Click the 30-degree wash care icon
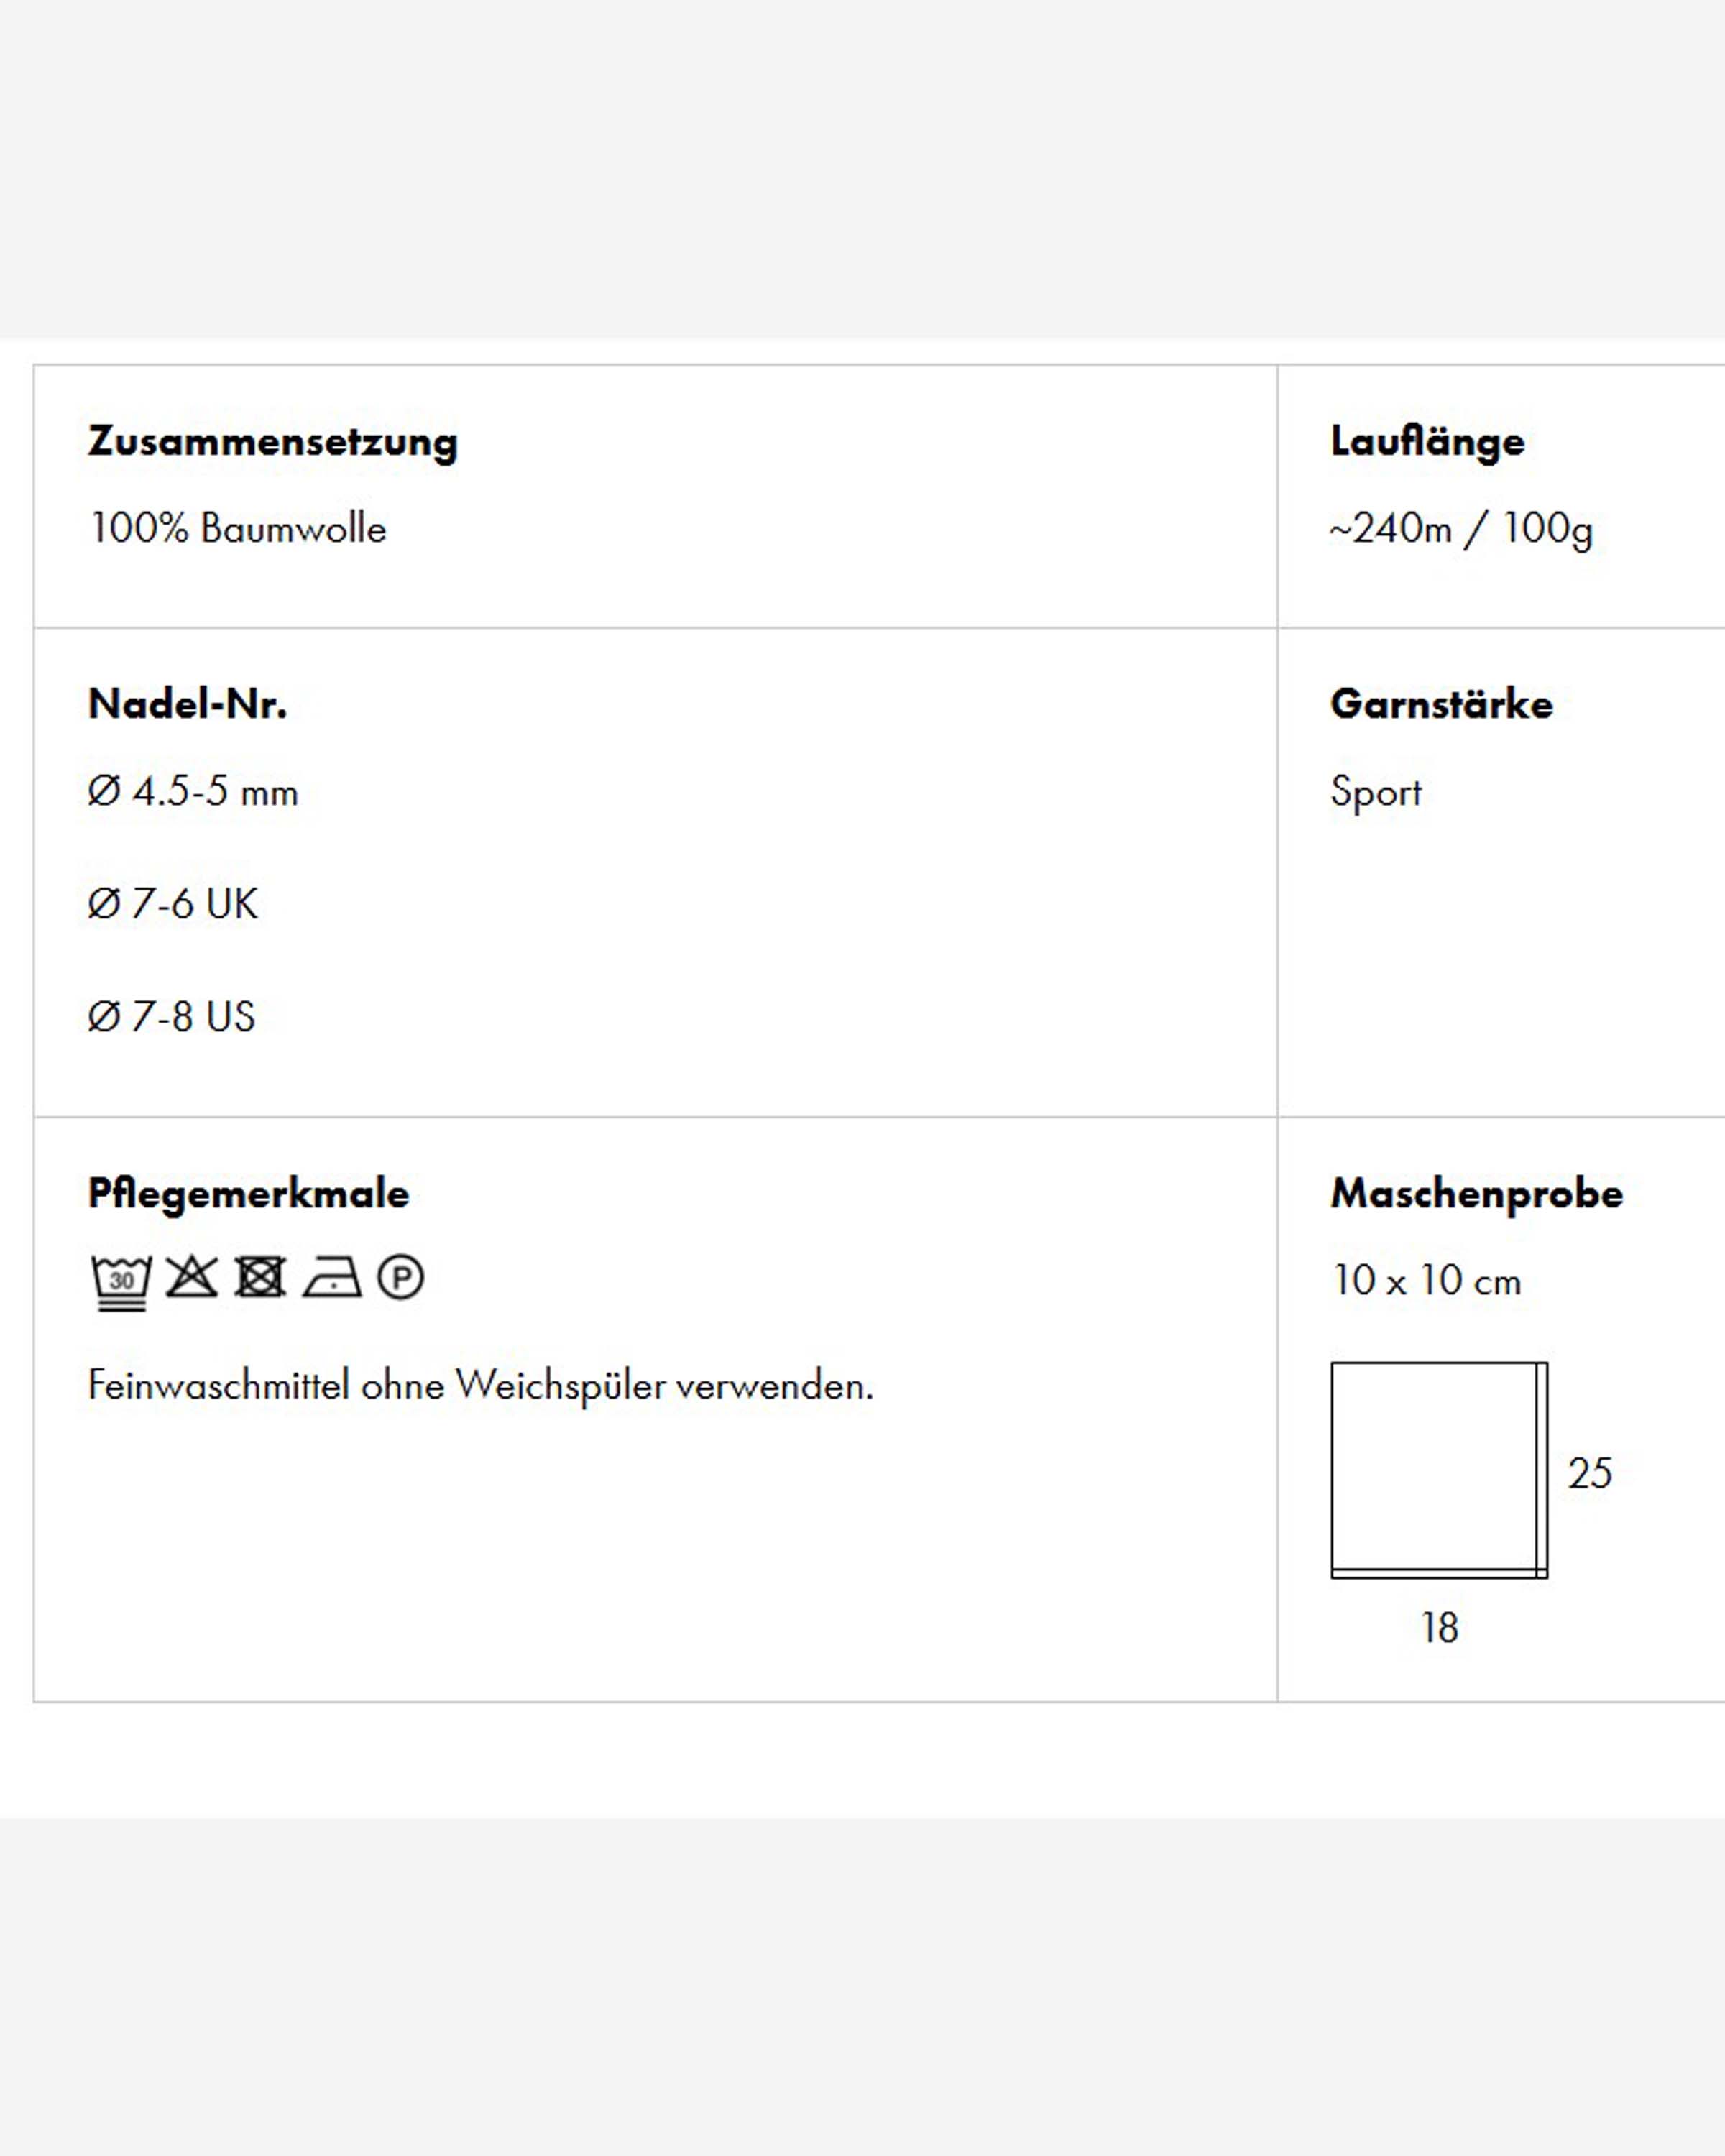This screenshot has width=1725, height=2156. coord(121,1283)
